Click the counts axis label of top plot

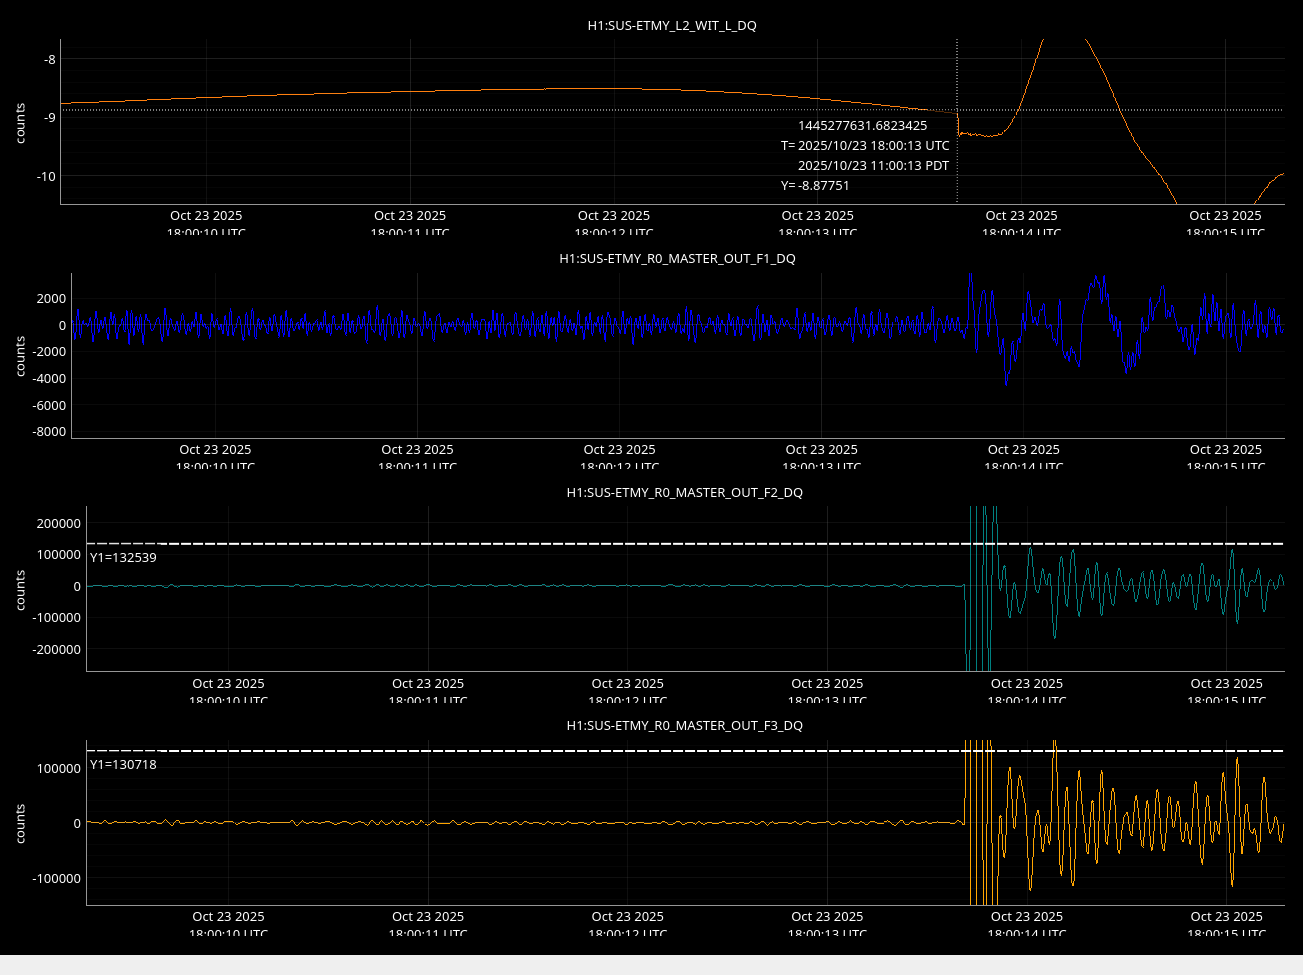tap(21, 123)
